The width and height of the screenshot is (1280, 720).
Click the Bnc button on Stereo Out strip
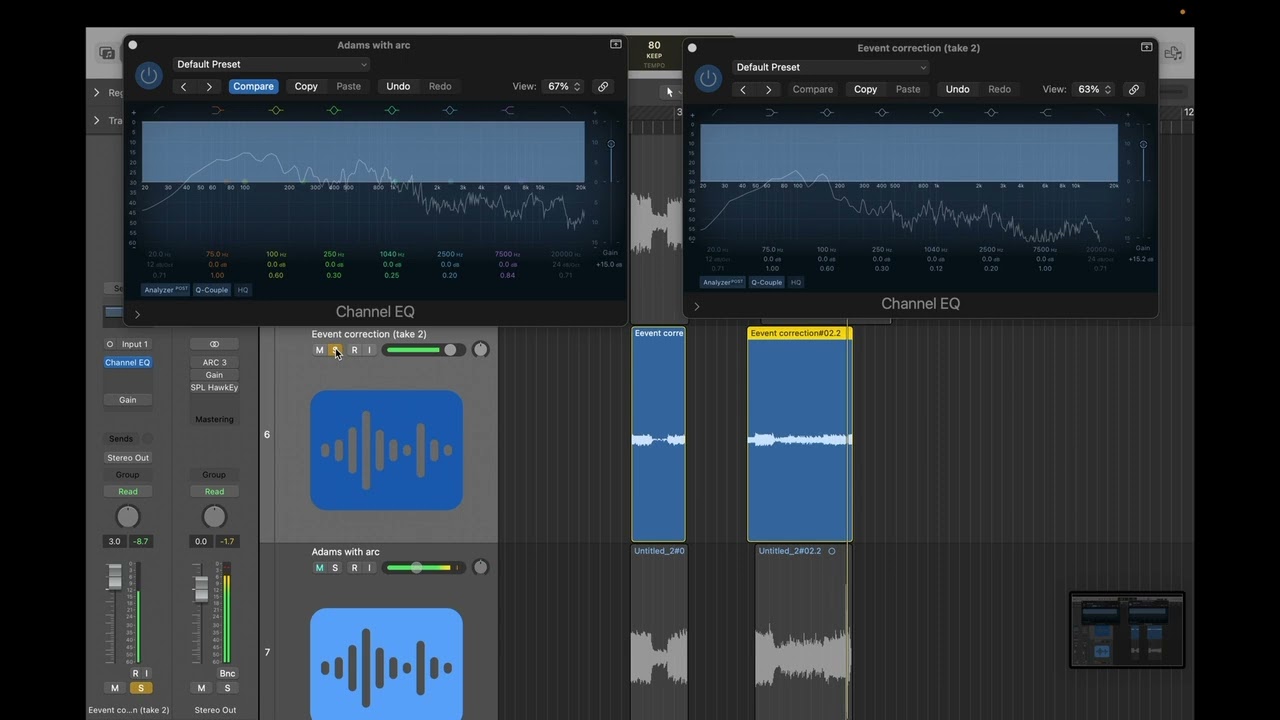227,673
